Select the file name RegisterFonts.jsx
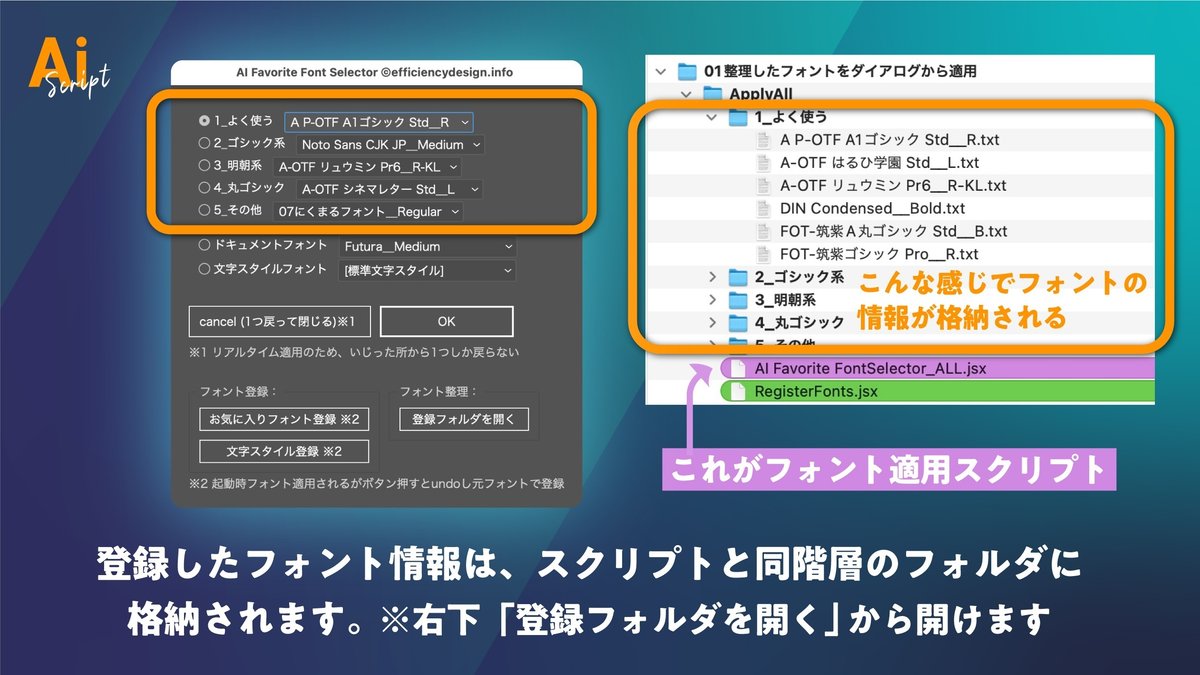The height and width of the screenshot is (675, 1200). tap(816, 391)
